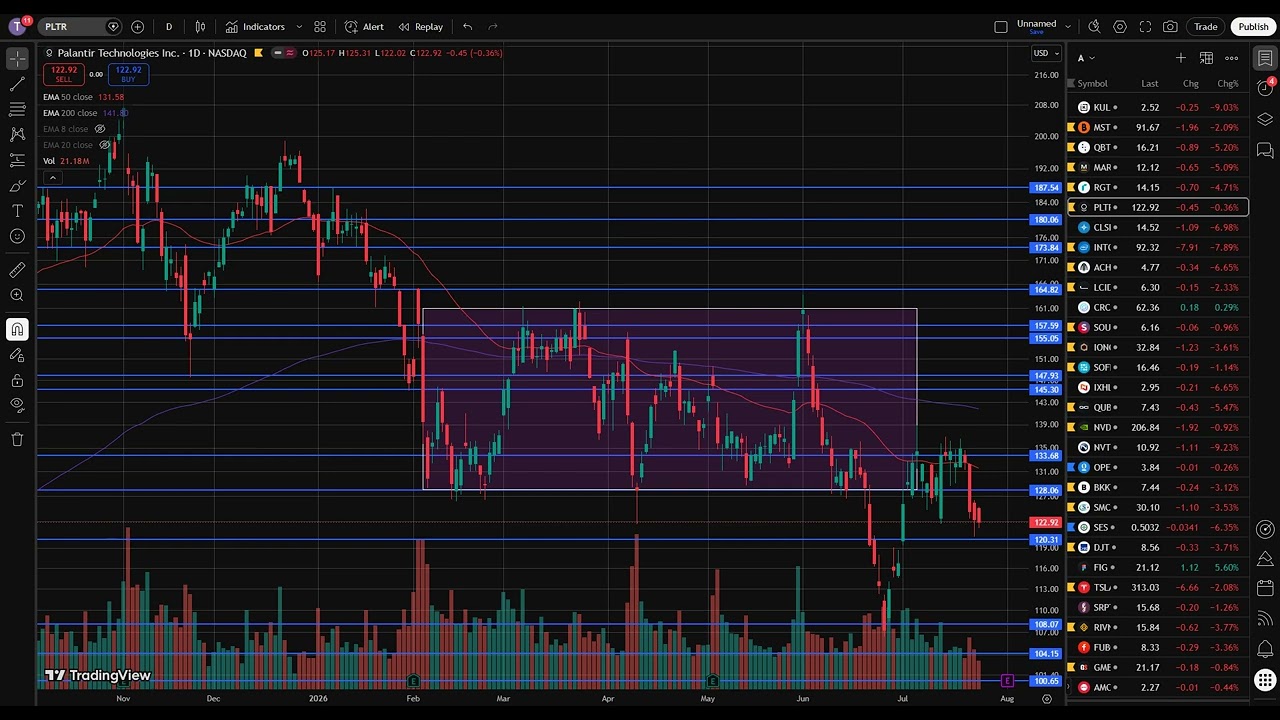Add symbol to watchlist plus icon
This screenshot has height=720, width=1280.
[x=1180, y=58]
